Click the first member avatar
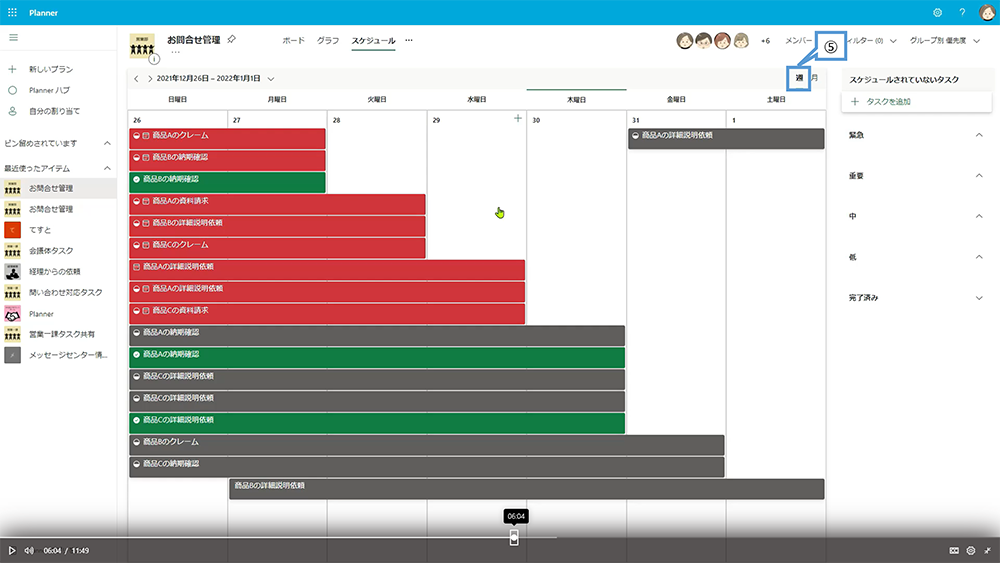The height and width of the screenshot is (563, 1000). pos(684,41)
